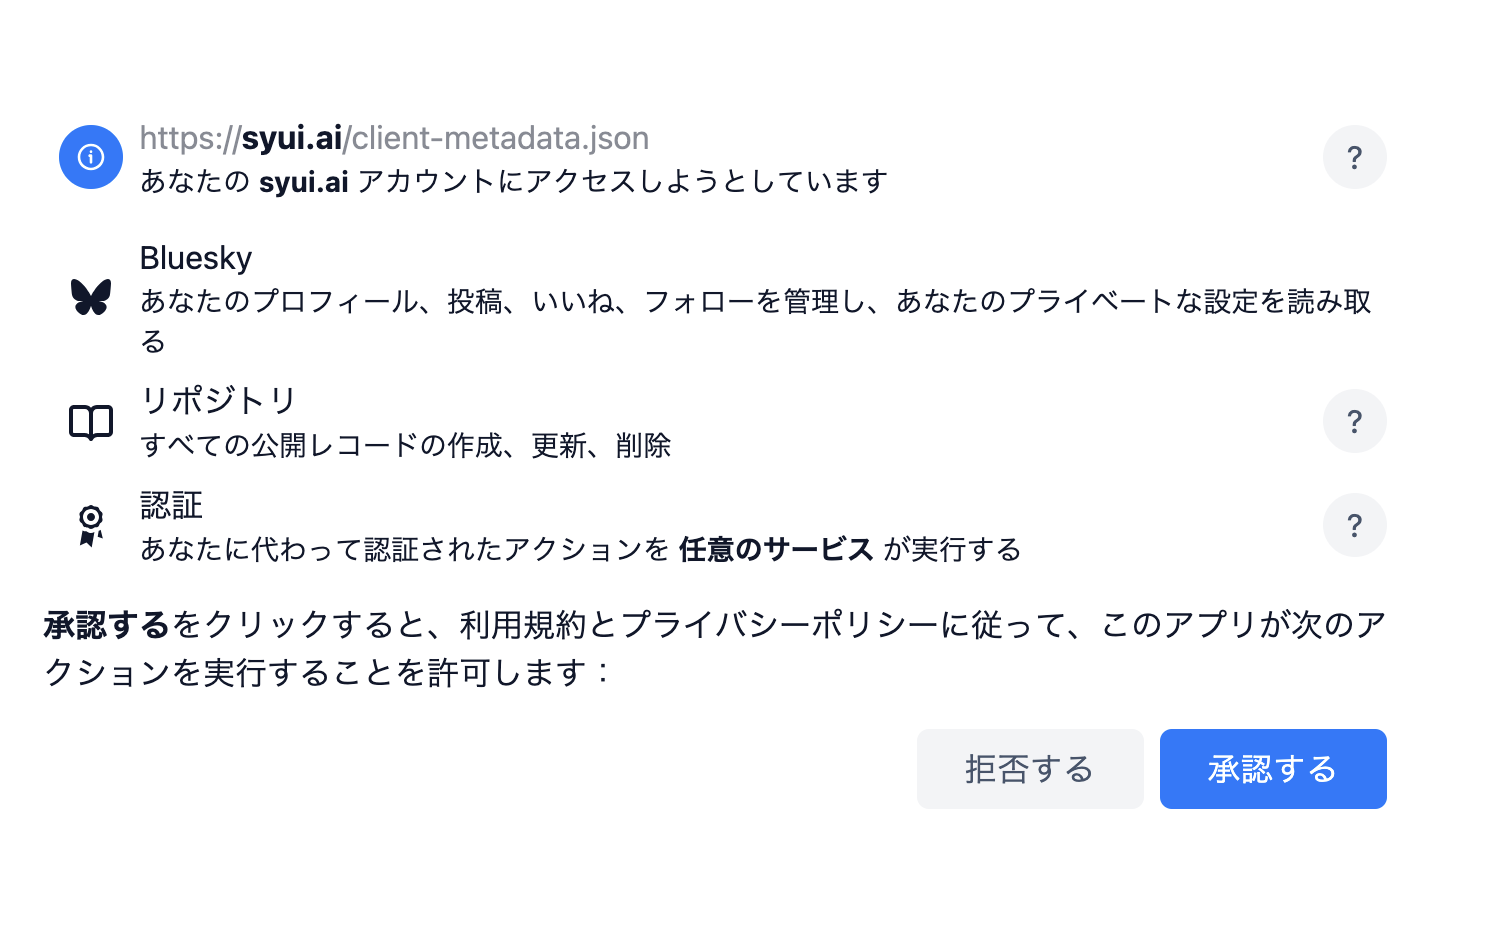Screen dimensions: 1486x930
Task: Click the question mark beside リポジトリ
Action: [1355, 421]
